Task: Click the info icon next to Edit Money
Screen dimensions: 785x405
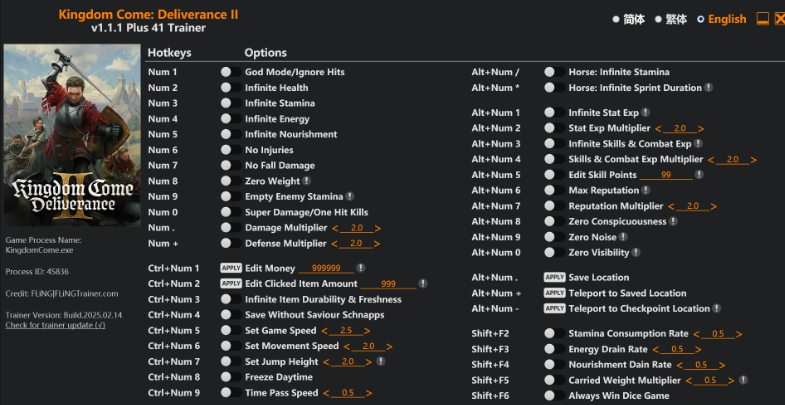Action: (360, 268)
